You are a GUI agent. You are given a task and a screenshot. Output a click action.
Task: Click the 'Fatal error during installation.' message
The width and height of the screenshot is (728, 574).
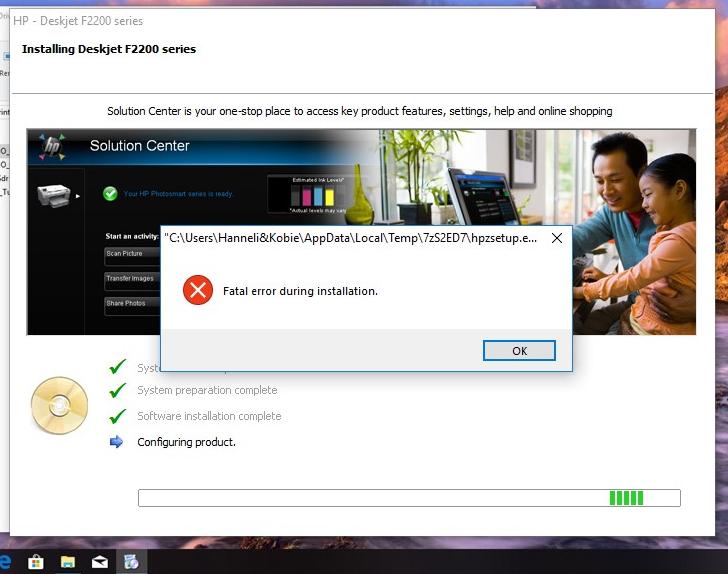300,291
